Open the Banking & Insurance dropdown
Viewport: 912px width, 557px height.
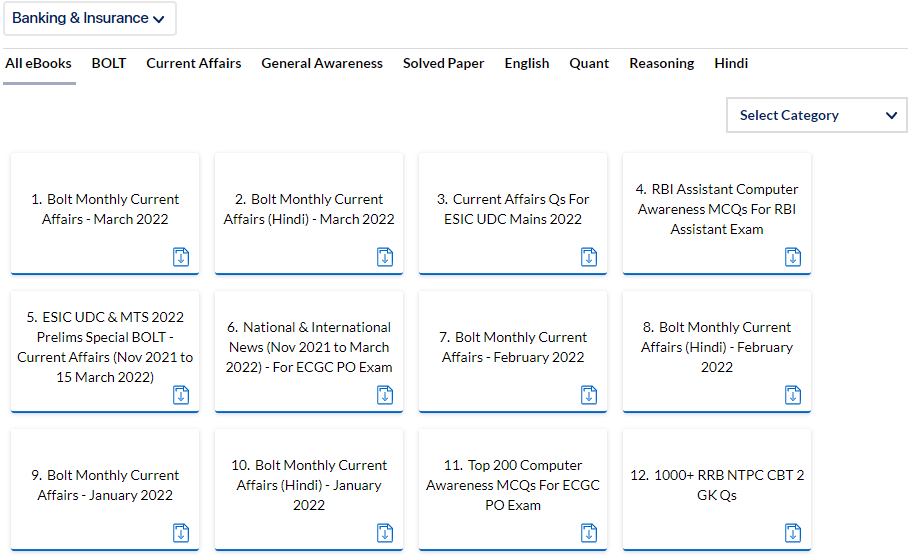[90, 19]
